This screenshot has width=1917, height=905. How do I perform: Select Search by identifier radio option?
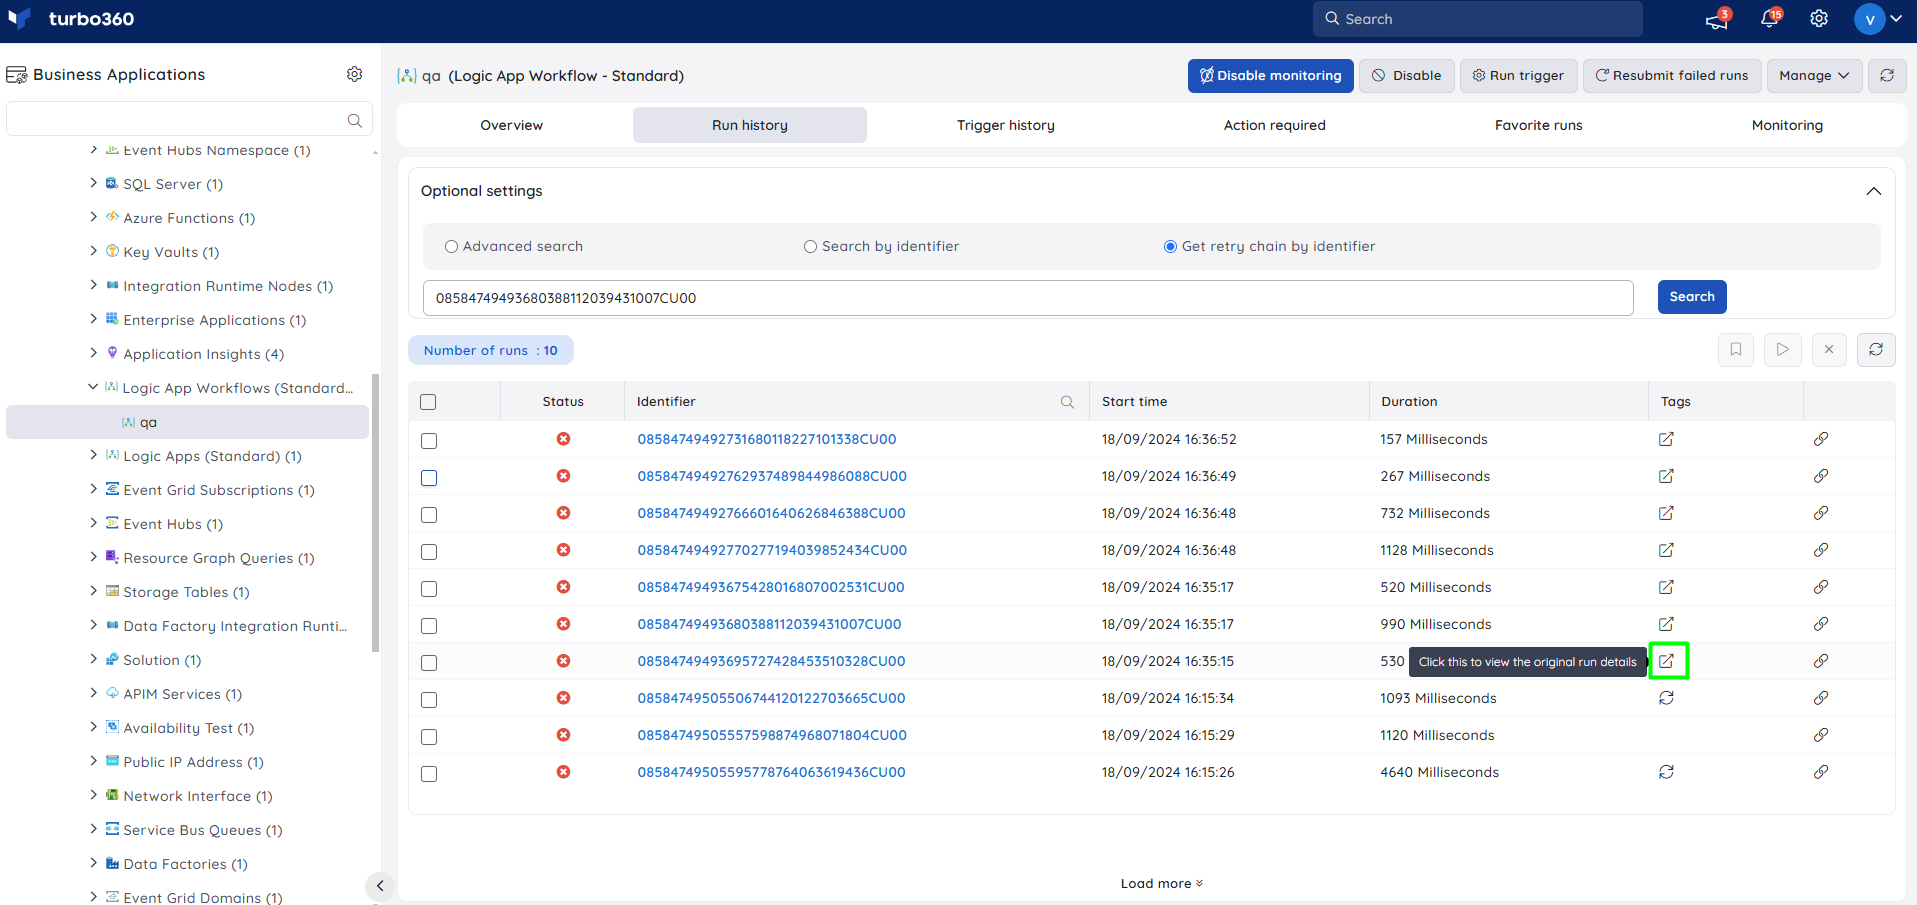coord(811,247)
